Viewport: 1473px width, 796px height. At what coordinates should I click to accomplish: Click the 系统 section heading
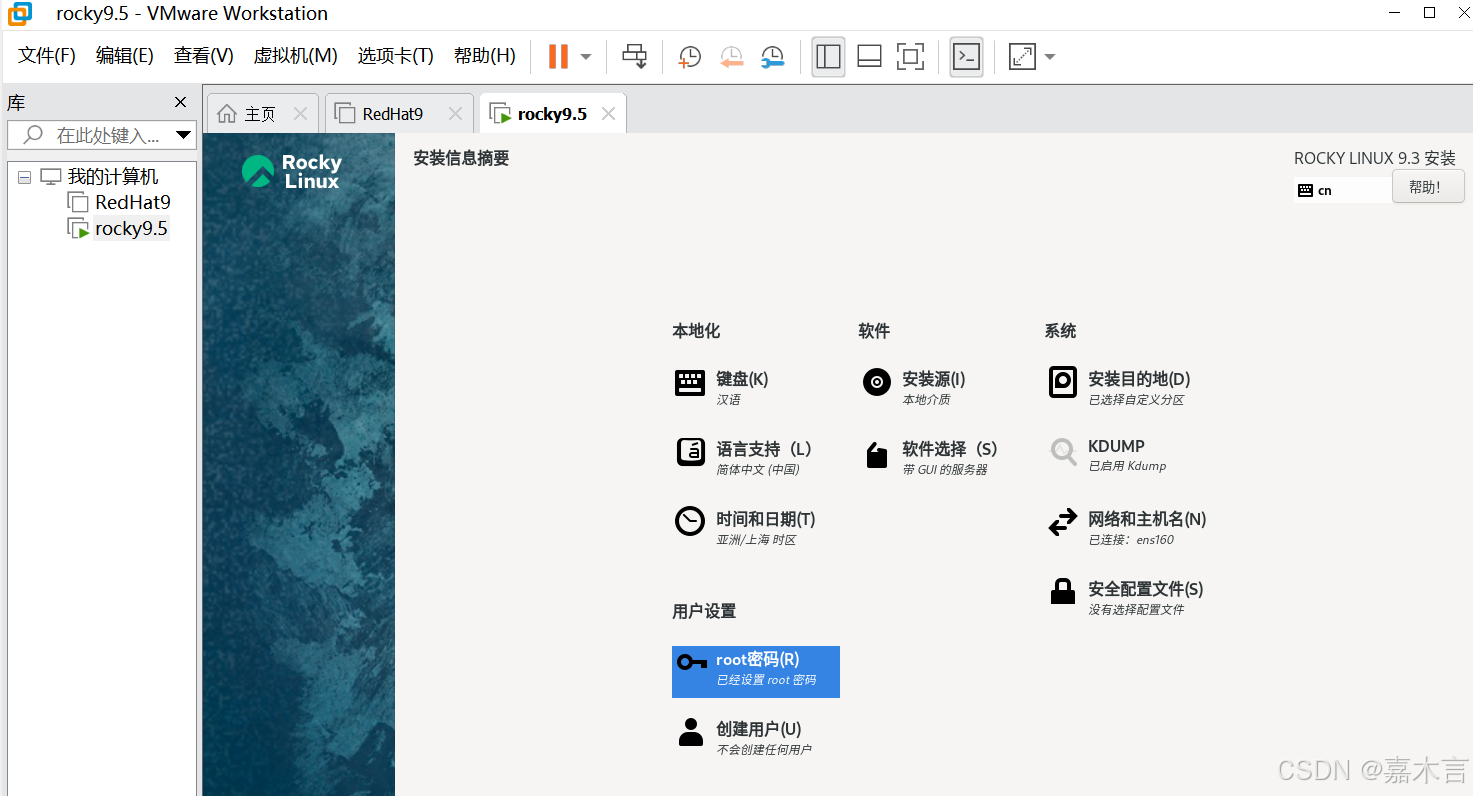tap(1060, 331)
